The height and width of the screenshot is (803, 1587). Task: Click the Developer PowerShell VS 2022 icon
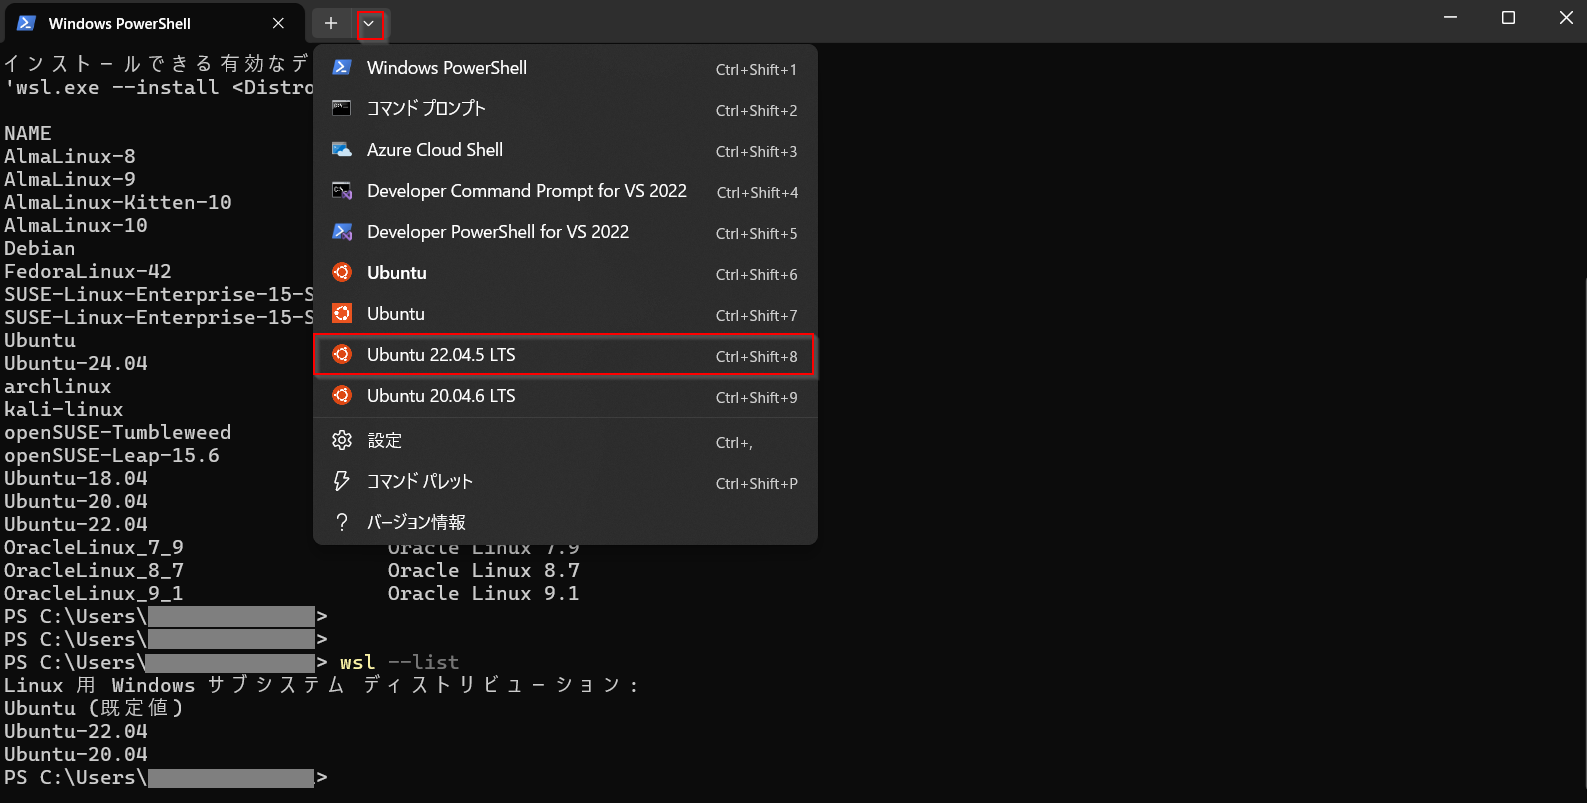click(342, 231)
